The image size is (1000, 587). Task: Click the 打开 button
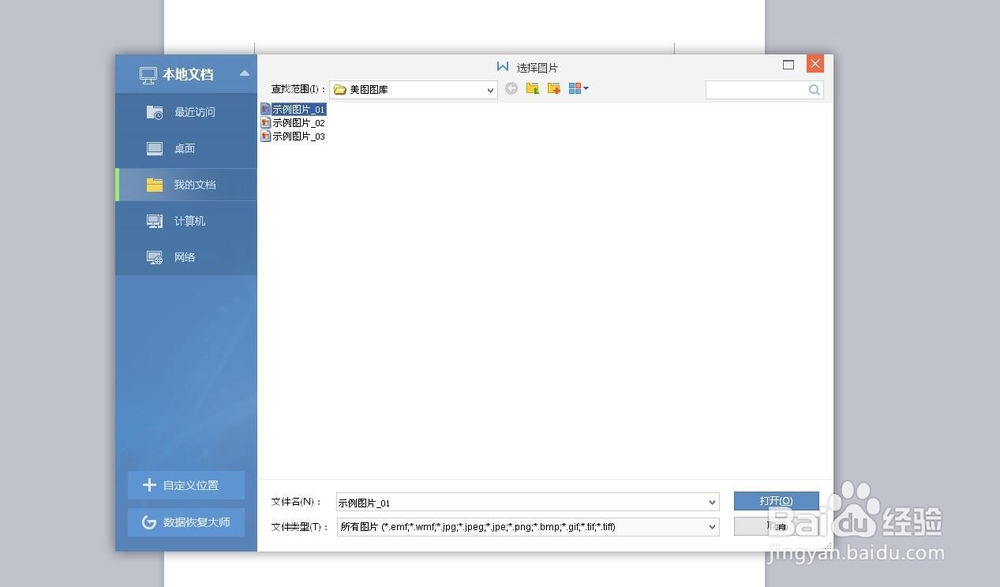776,501
